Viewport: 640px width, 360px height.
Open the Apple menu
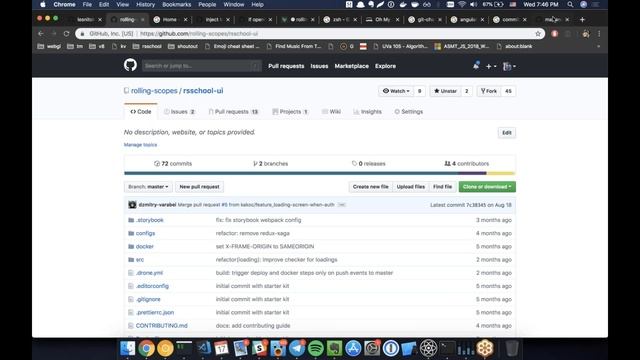pos(43,4)
